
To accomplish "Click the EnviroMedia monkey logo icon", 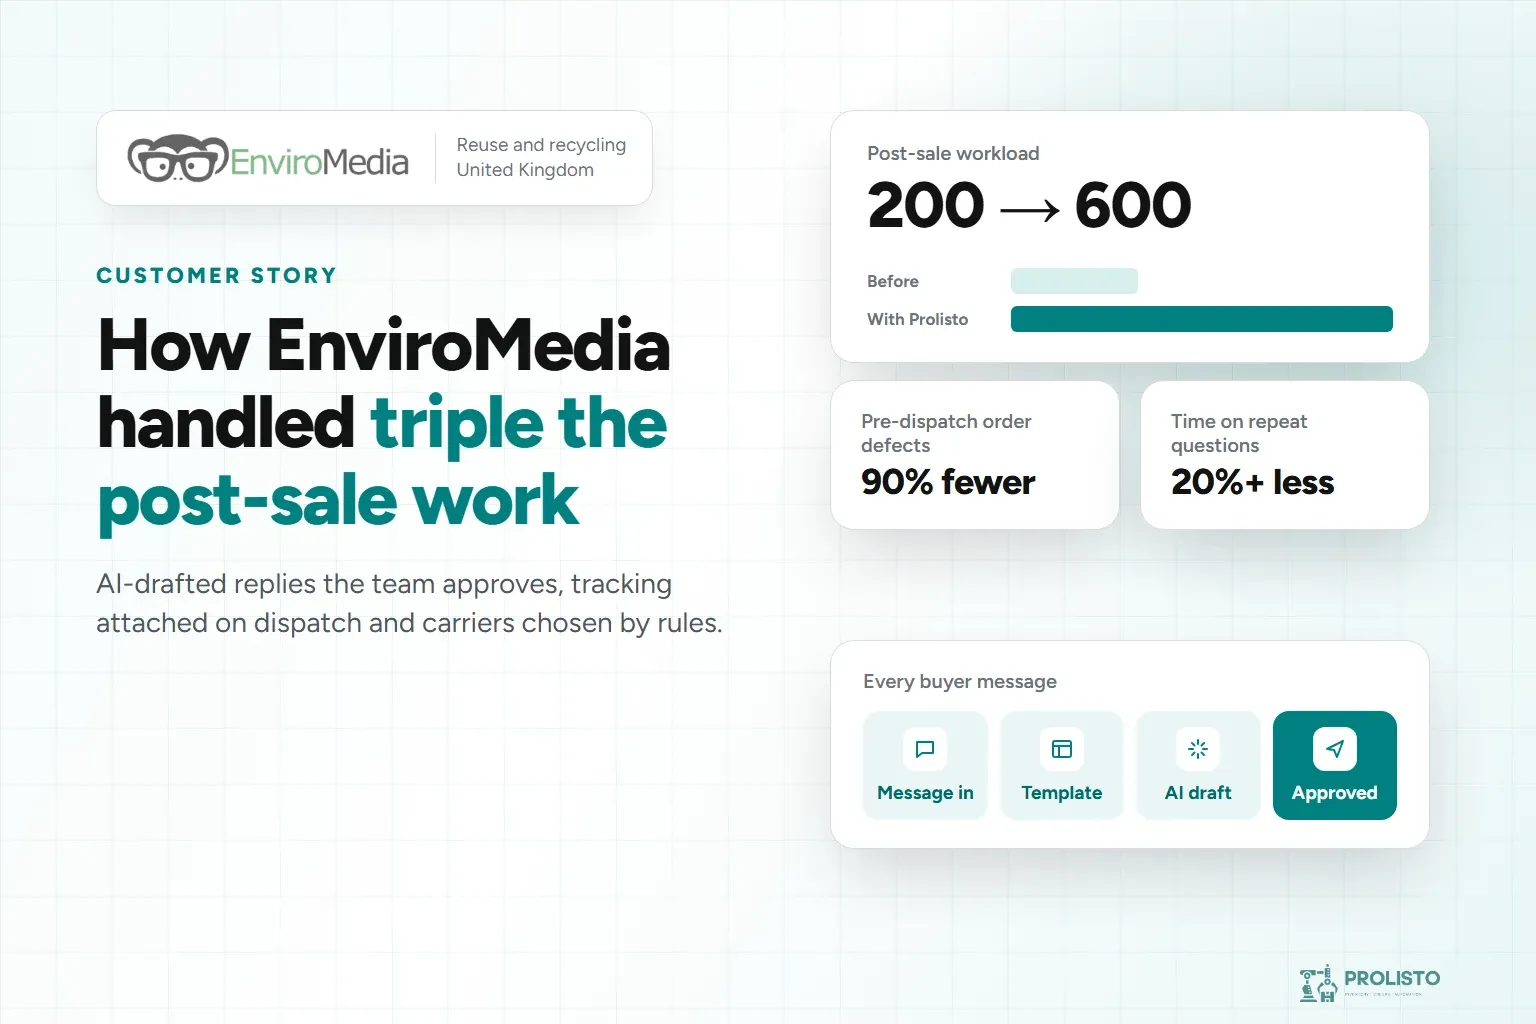I will point(177,159).
